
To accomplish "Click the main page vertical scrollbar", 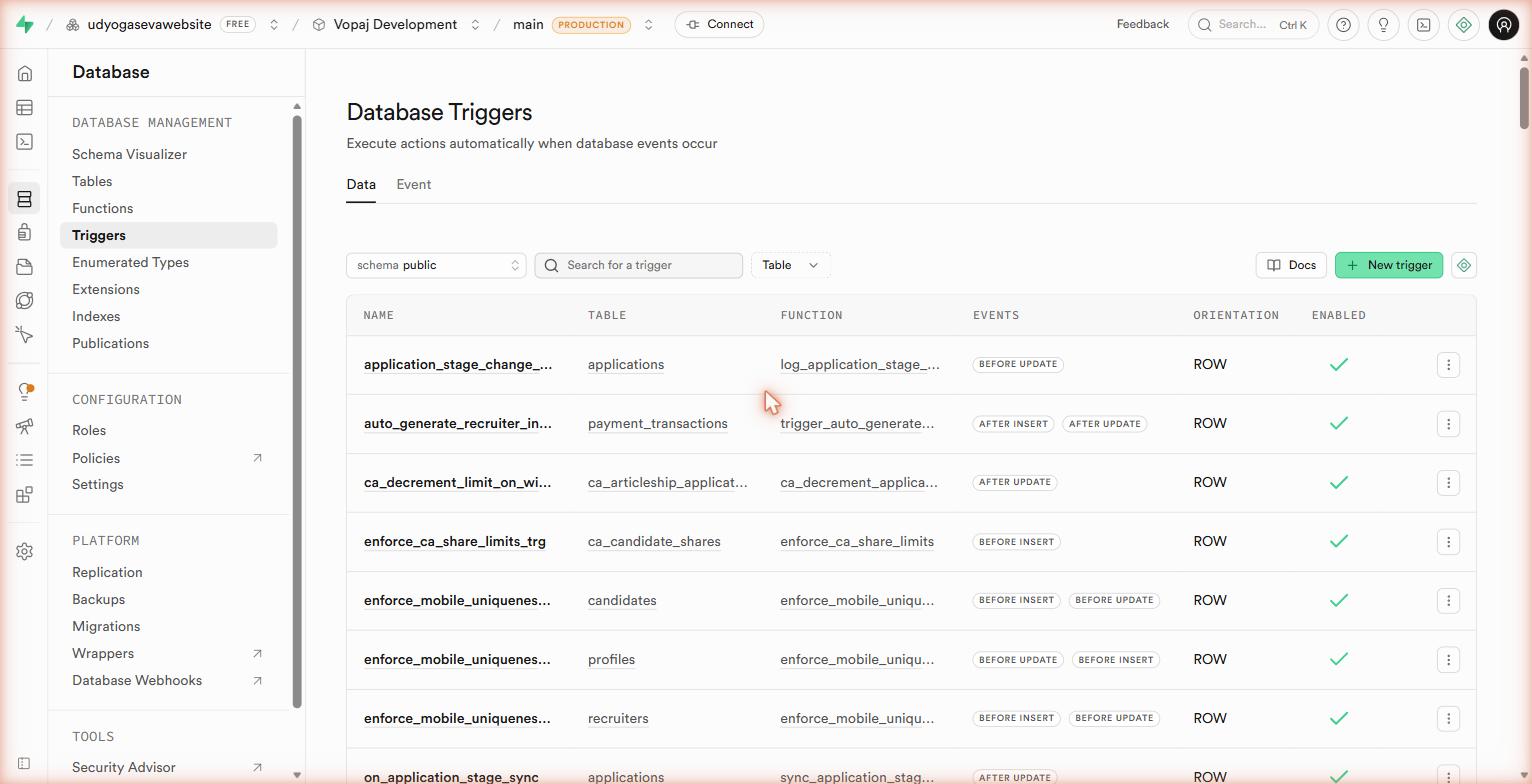I will (1524, 97).
